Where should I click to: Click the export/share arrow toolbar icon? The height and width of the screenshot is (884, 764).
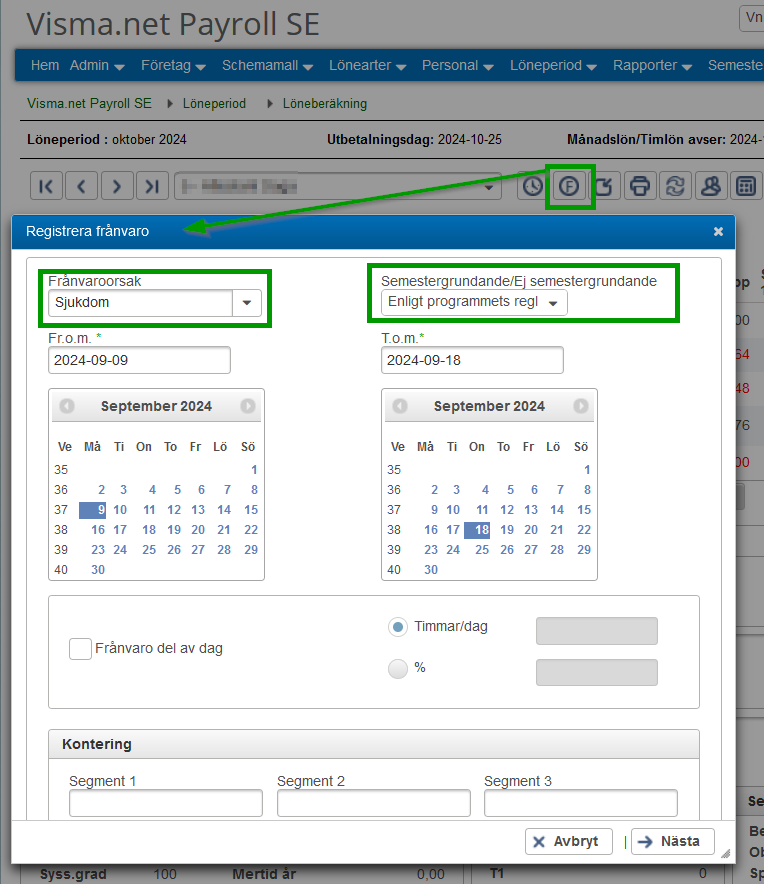[605, 186]
